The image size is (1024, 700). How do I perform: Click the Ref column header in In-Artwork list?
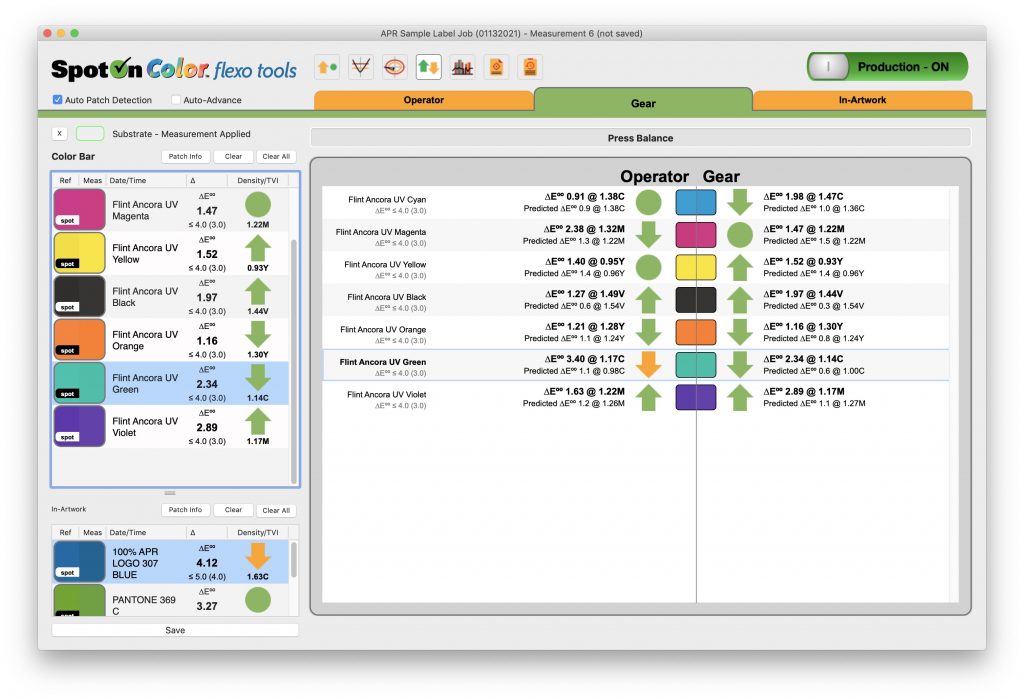tap(65, 533)
